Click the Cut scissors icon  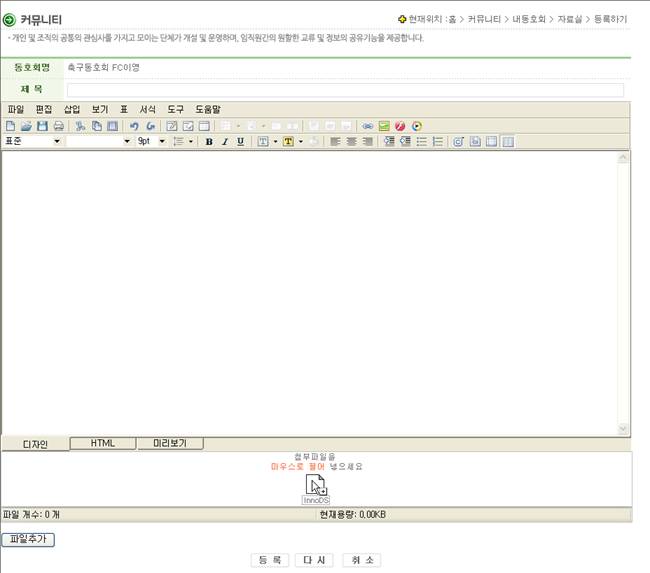coord(81,126)
